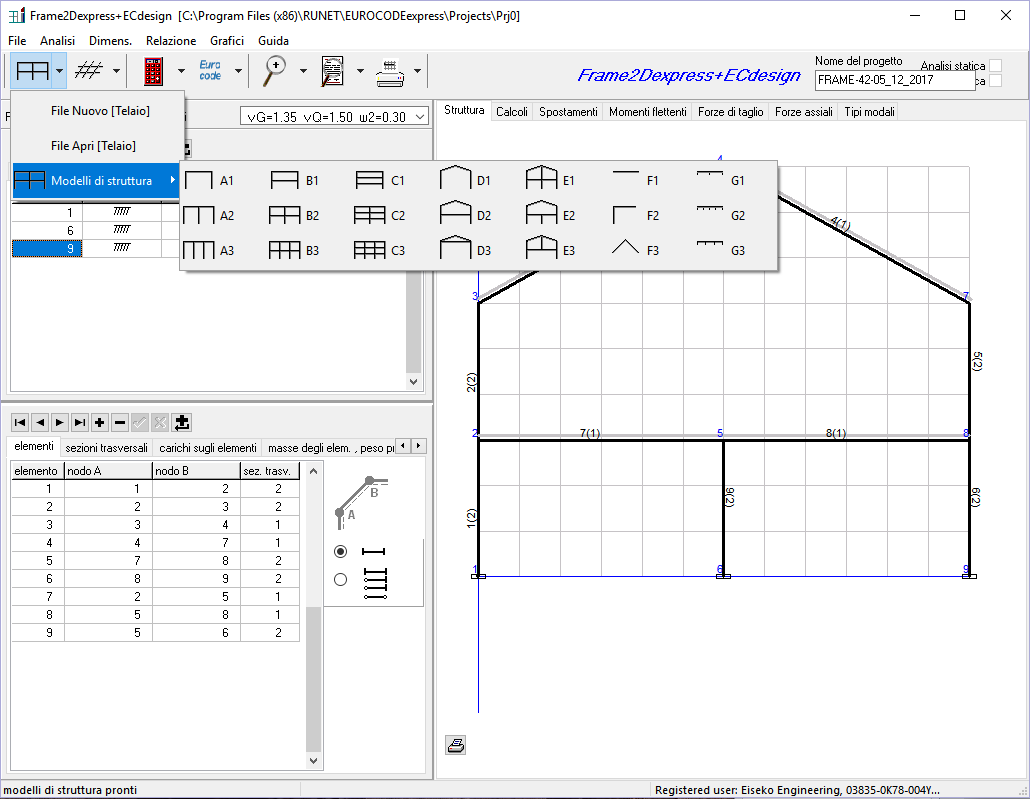
Task: Select pitched roof model D2
Action: (465, 214)
